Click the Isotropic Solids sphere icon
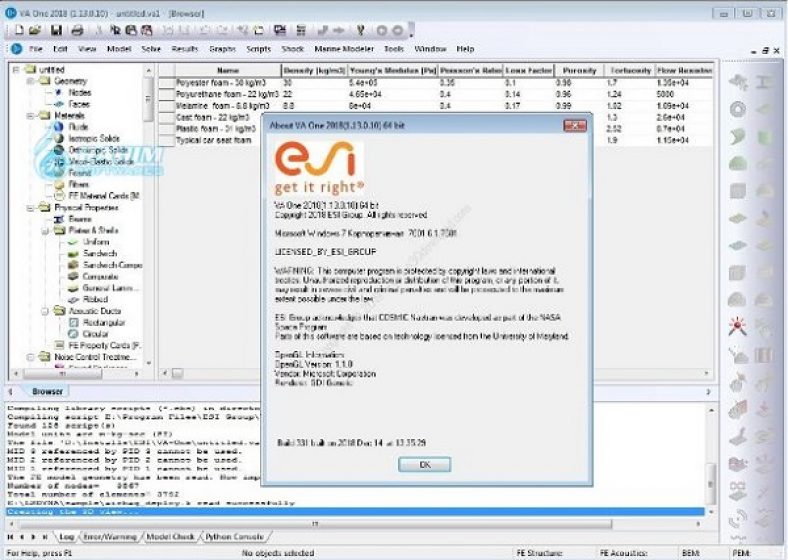 coord(59,138)
